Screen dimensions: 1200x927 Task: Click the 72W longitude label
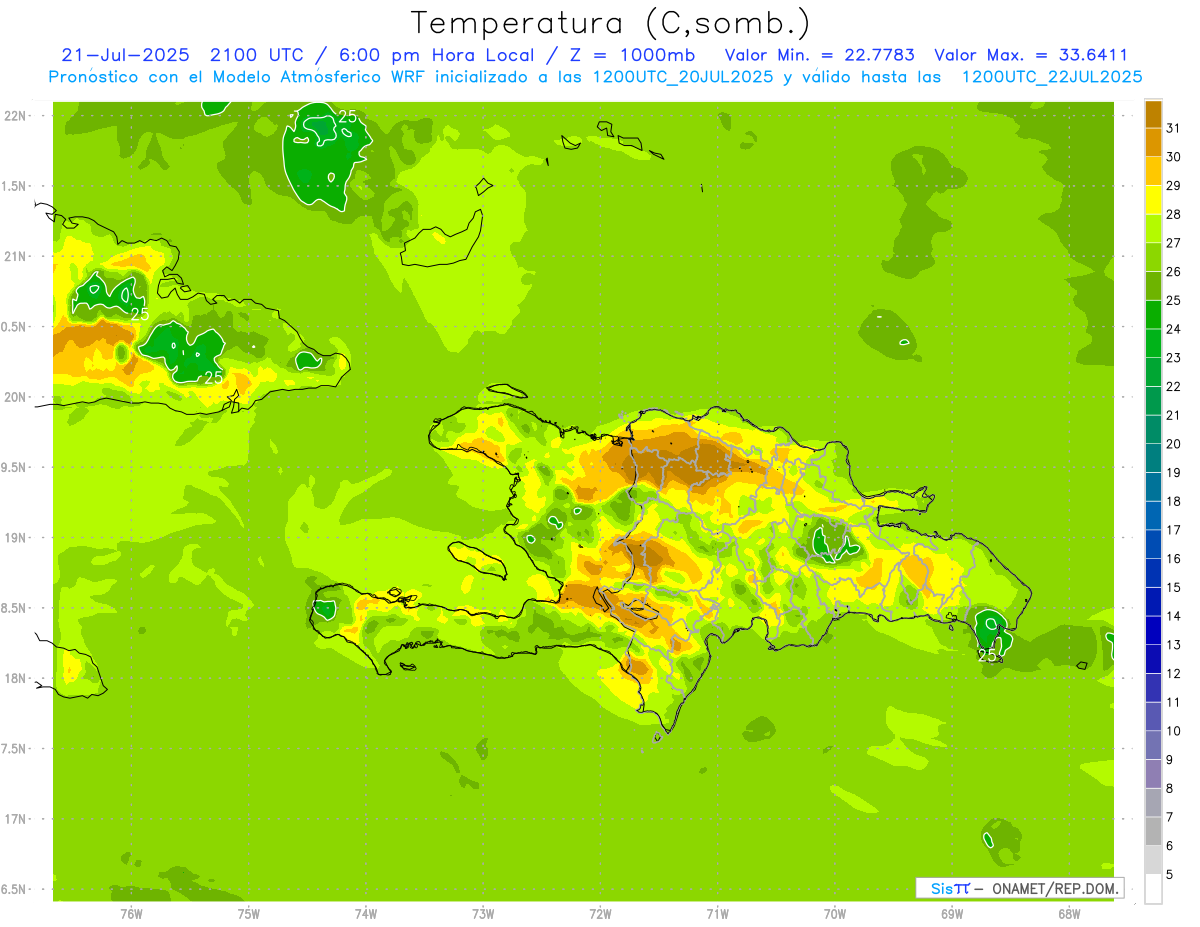[x=600, y=914]
